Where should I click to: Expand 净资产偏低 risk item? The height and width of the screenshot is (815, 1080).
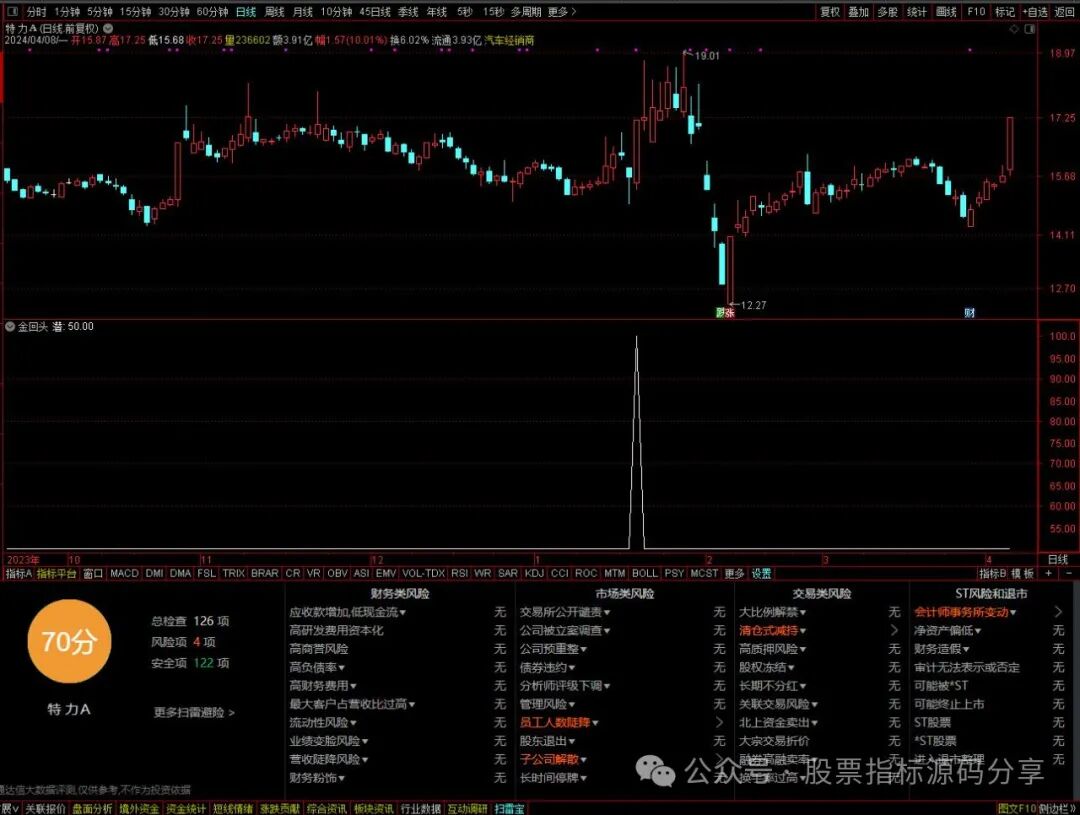(x=948, y=630)
